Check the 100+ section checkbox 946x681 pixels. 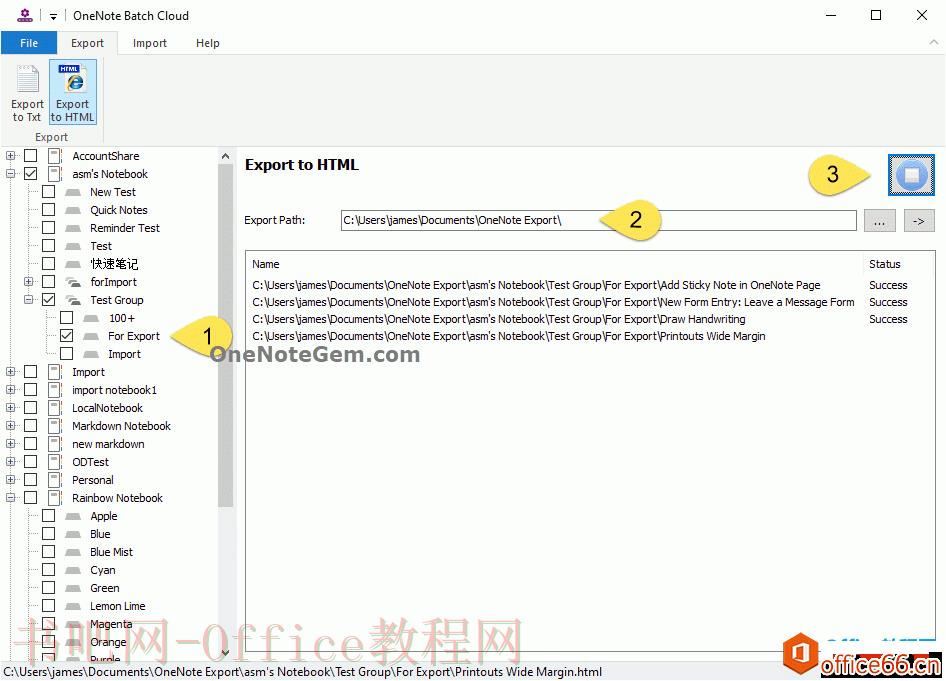coord(66,318)
